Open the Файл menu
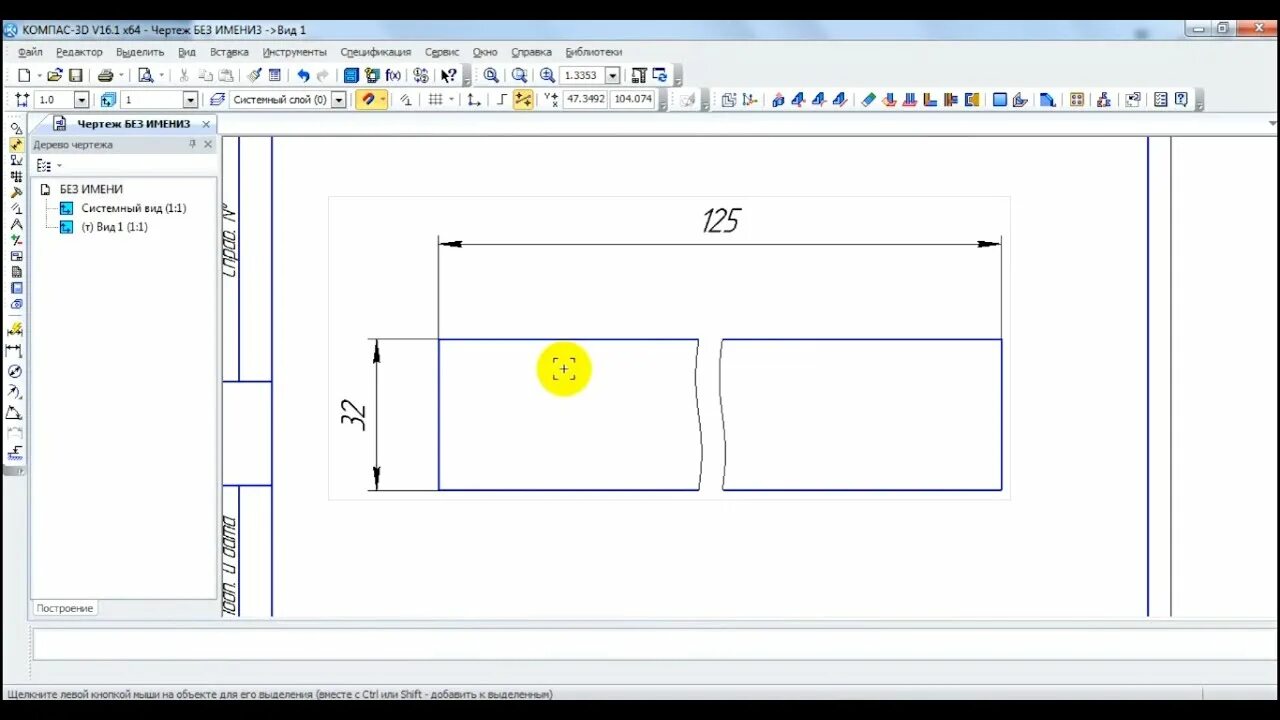 [30, 52]
